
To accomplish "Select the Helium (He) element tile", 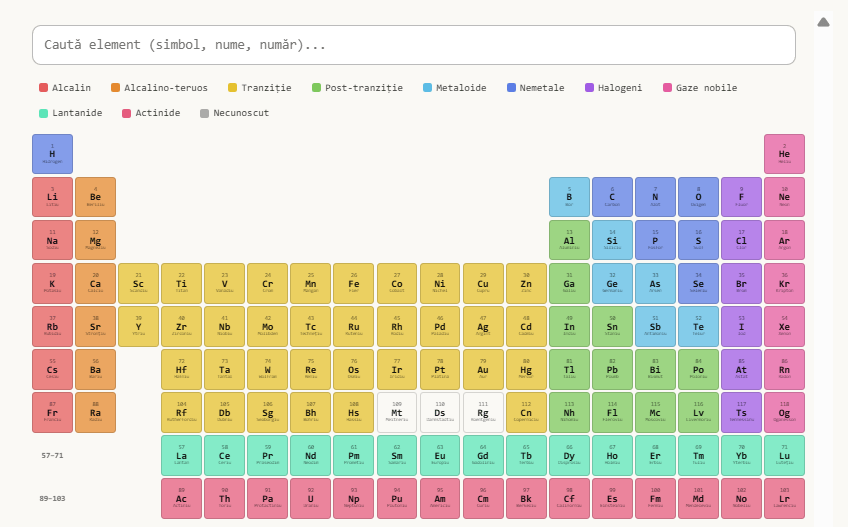I will point(784,154).
